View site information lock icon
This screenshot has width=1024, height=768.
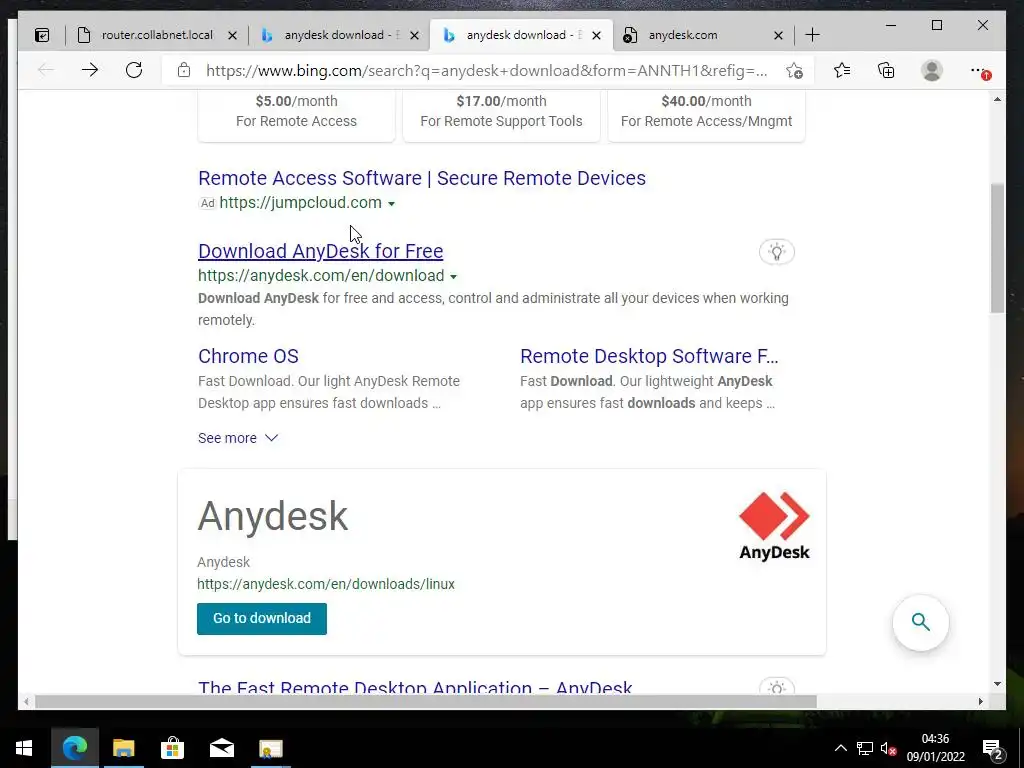(184, 70)
